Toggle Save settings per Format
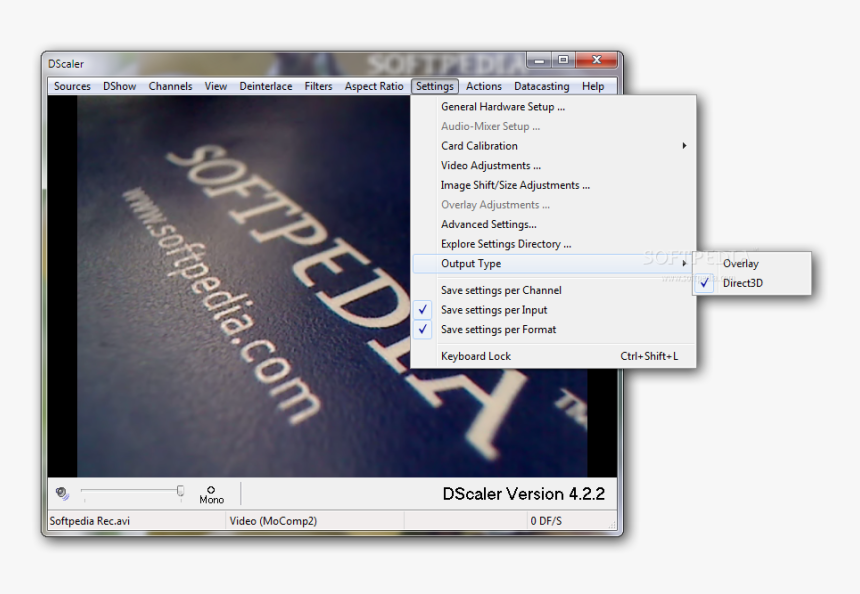860x594 pixels. point(553,330)
